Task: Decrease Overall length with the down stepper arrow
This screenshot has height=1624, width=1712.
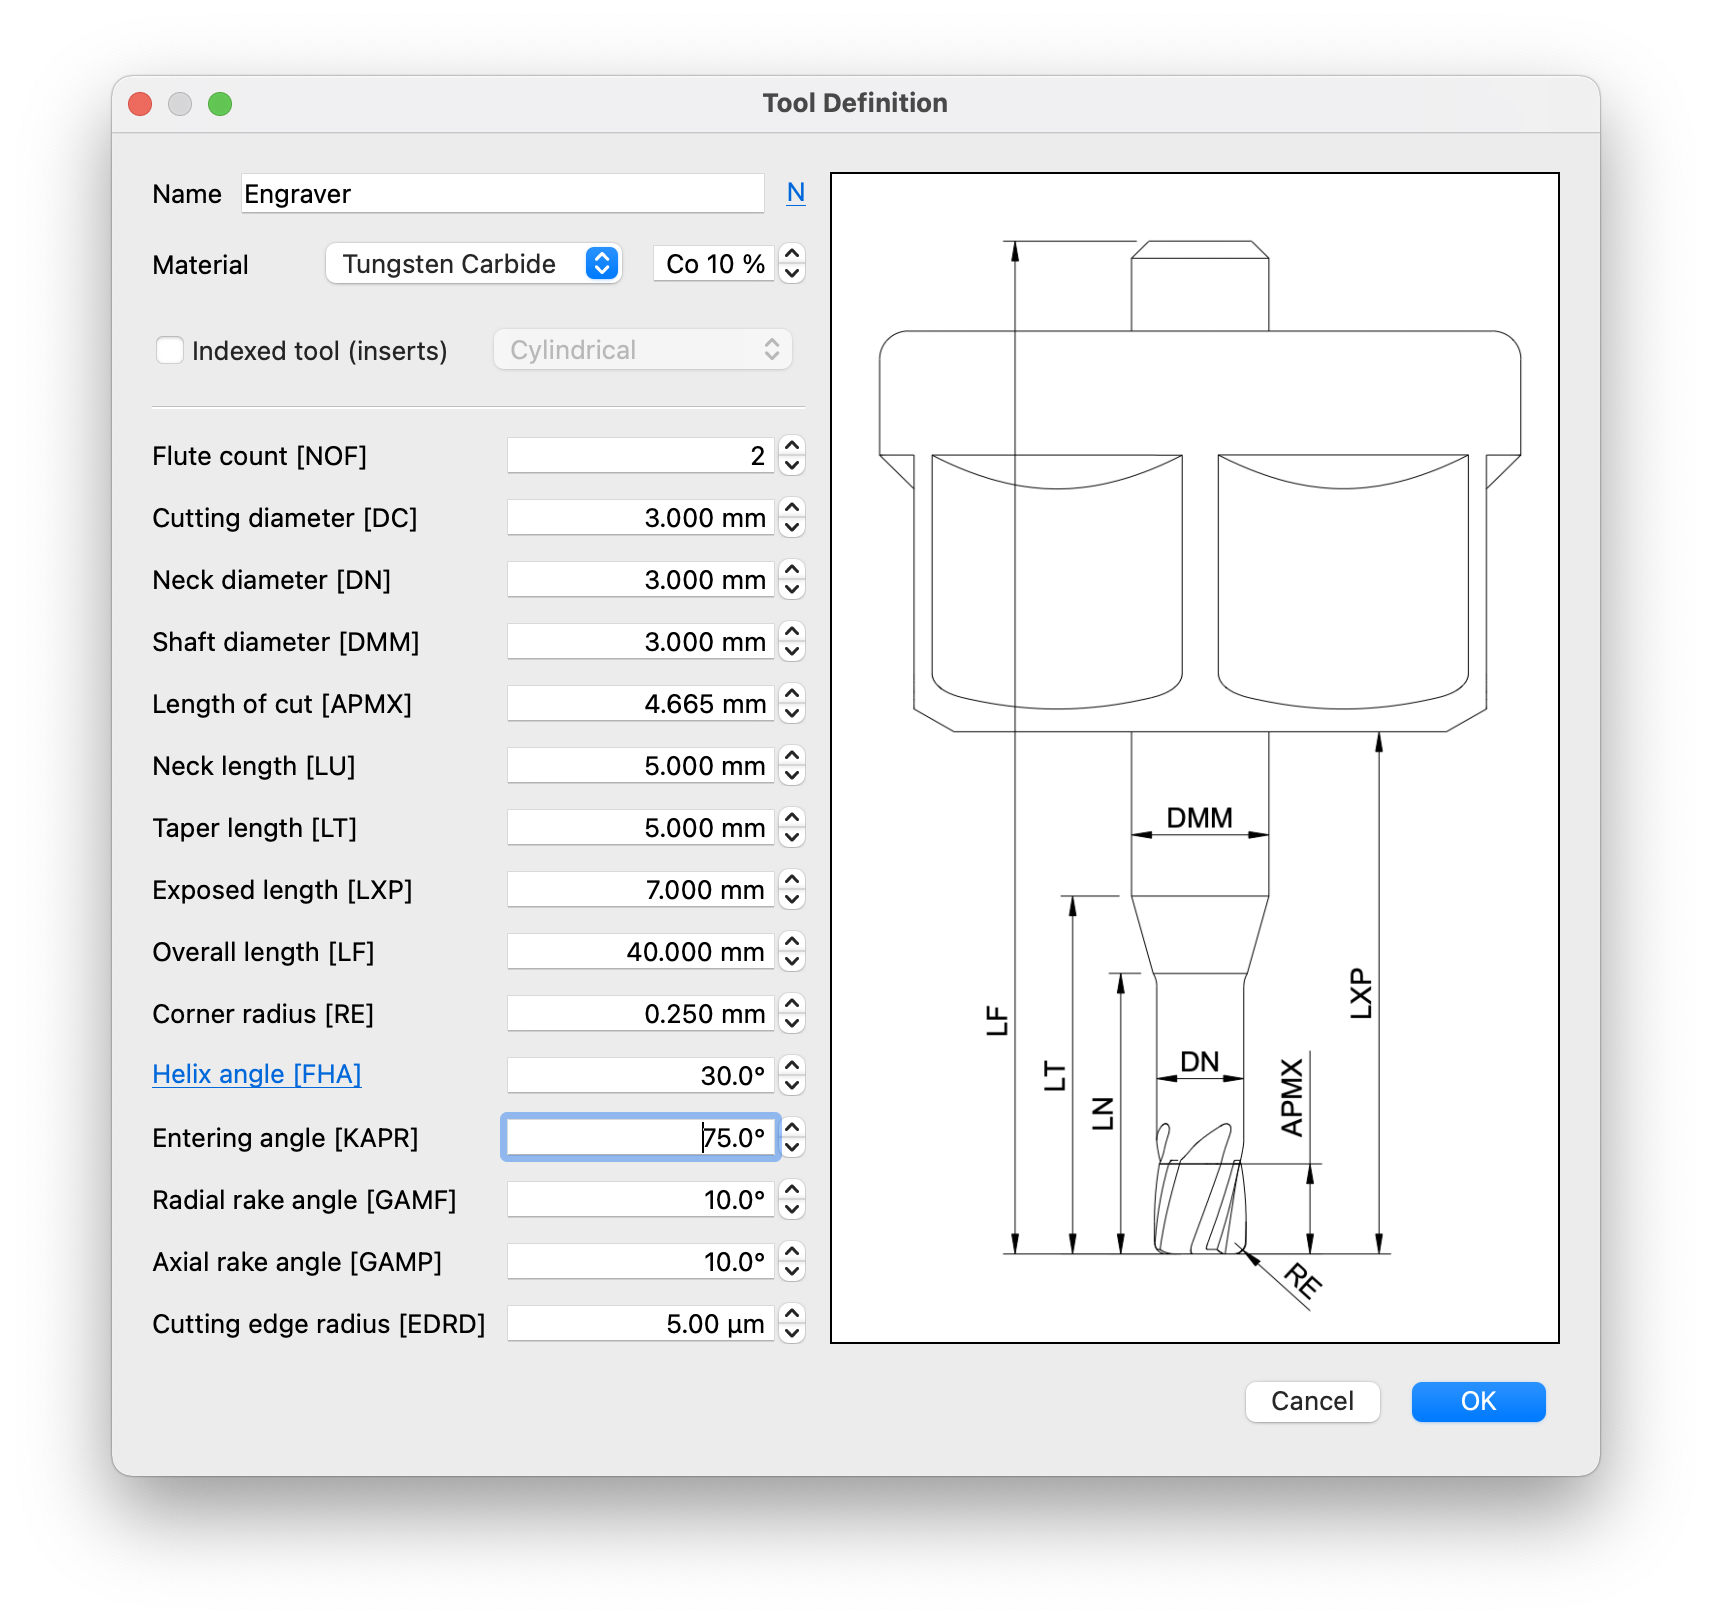Action: click(x=792, y=961)
